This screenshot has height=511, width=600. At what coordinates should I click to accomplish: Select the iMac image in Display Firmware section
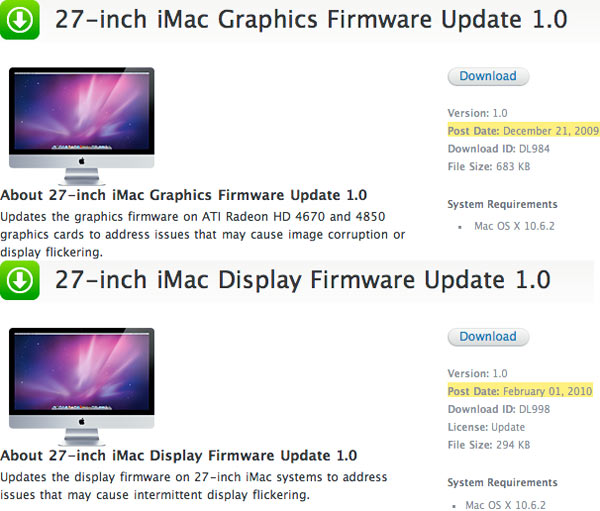[x=82, y=387]
